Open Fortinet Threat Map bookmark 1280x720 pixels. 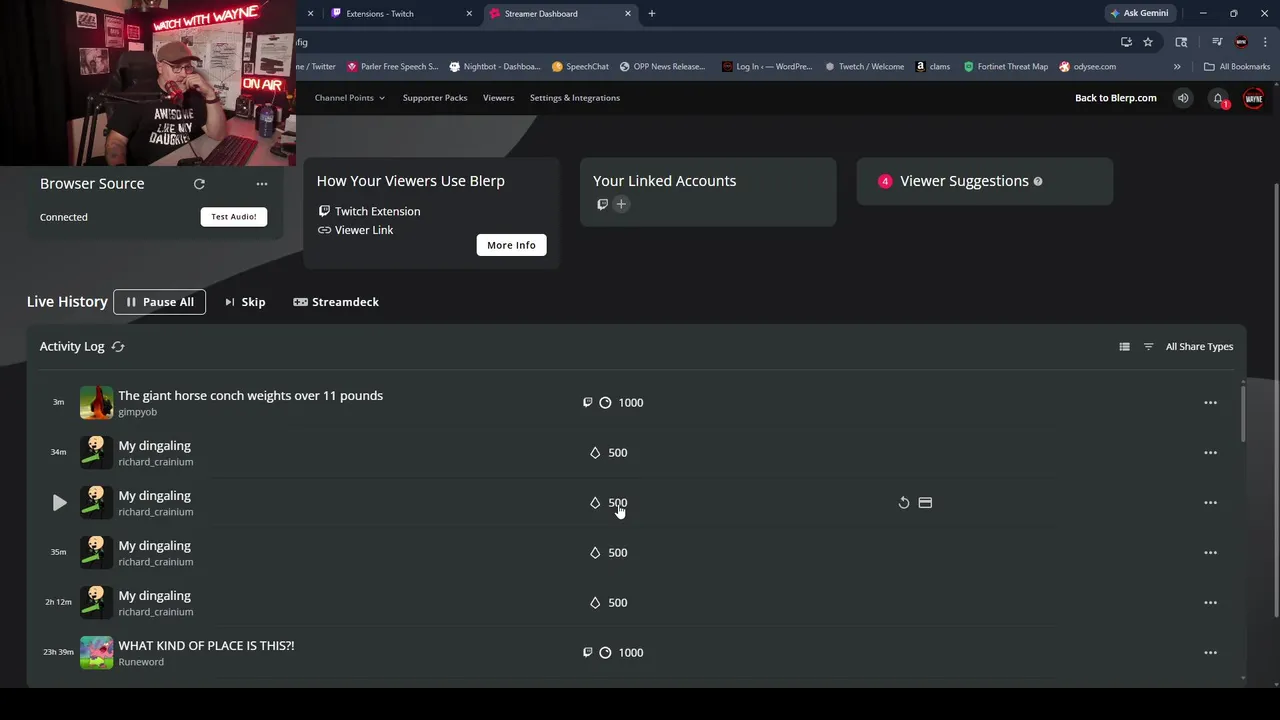1006,67
